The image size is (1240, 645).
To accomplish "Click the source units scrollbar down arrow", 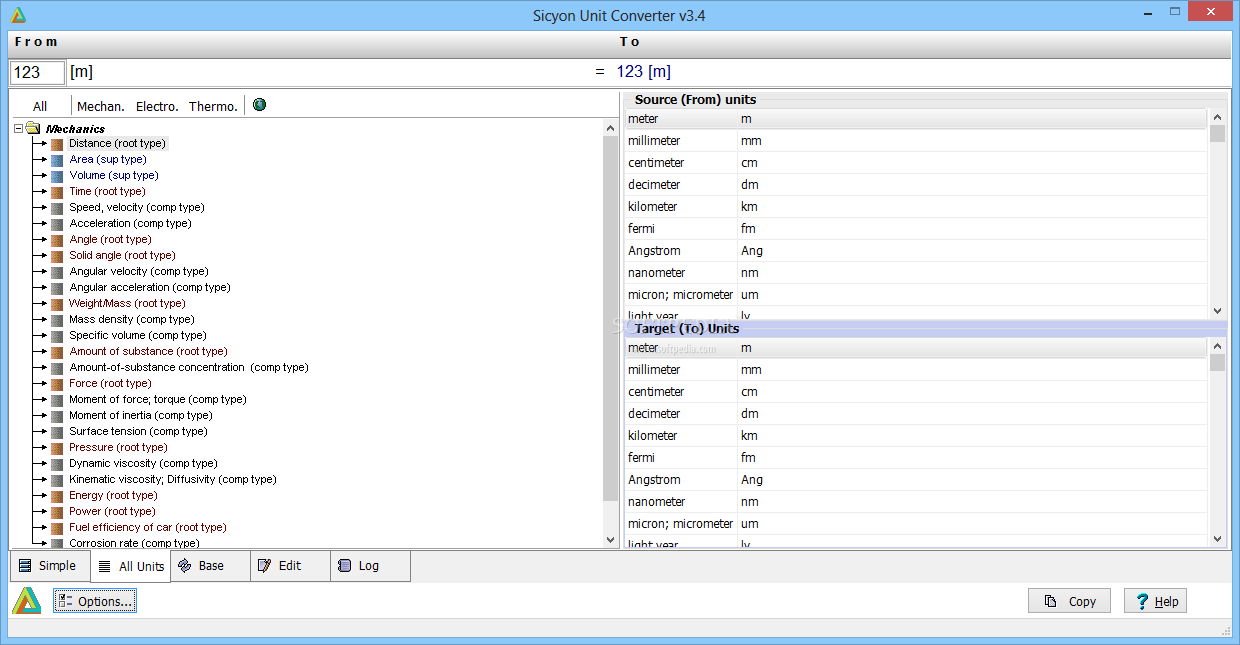I will click(x=1217, y=311).
